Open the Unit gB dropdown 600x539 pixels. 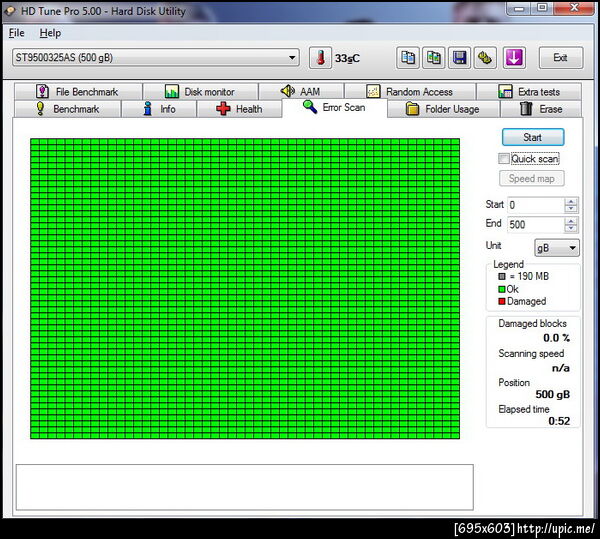coord(557,248)
